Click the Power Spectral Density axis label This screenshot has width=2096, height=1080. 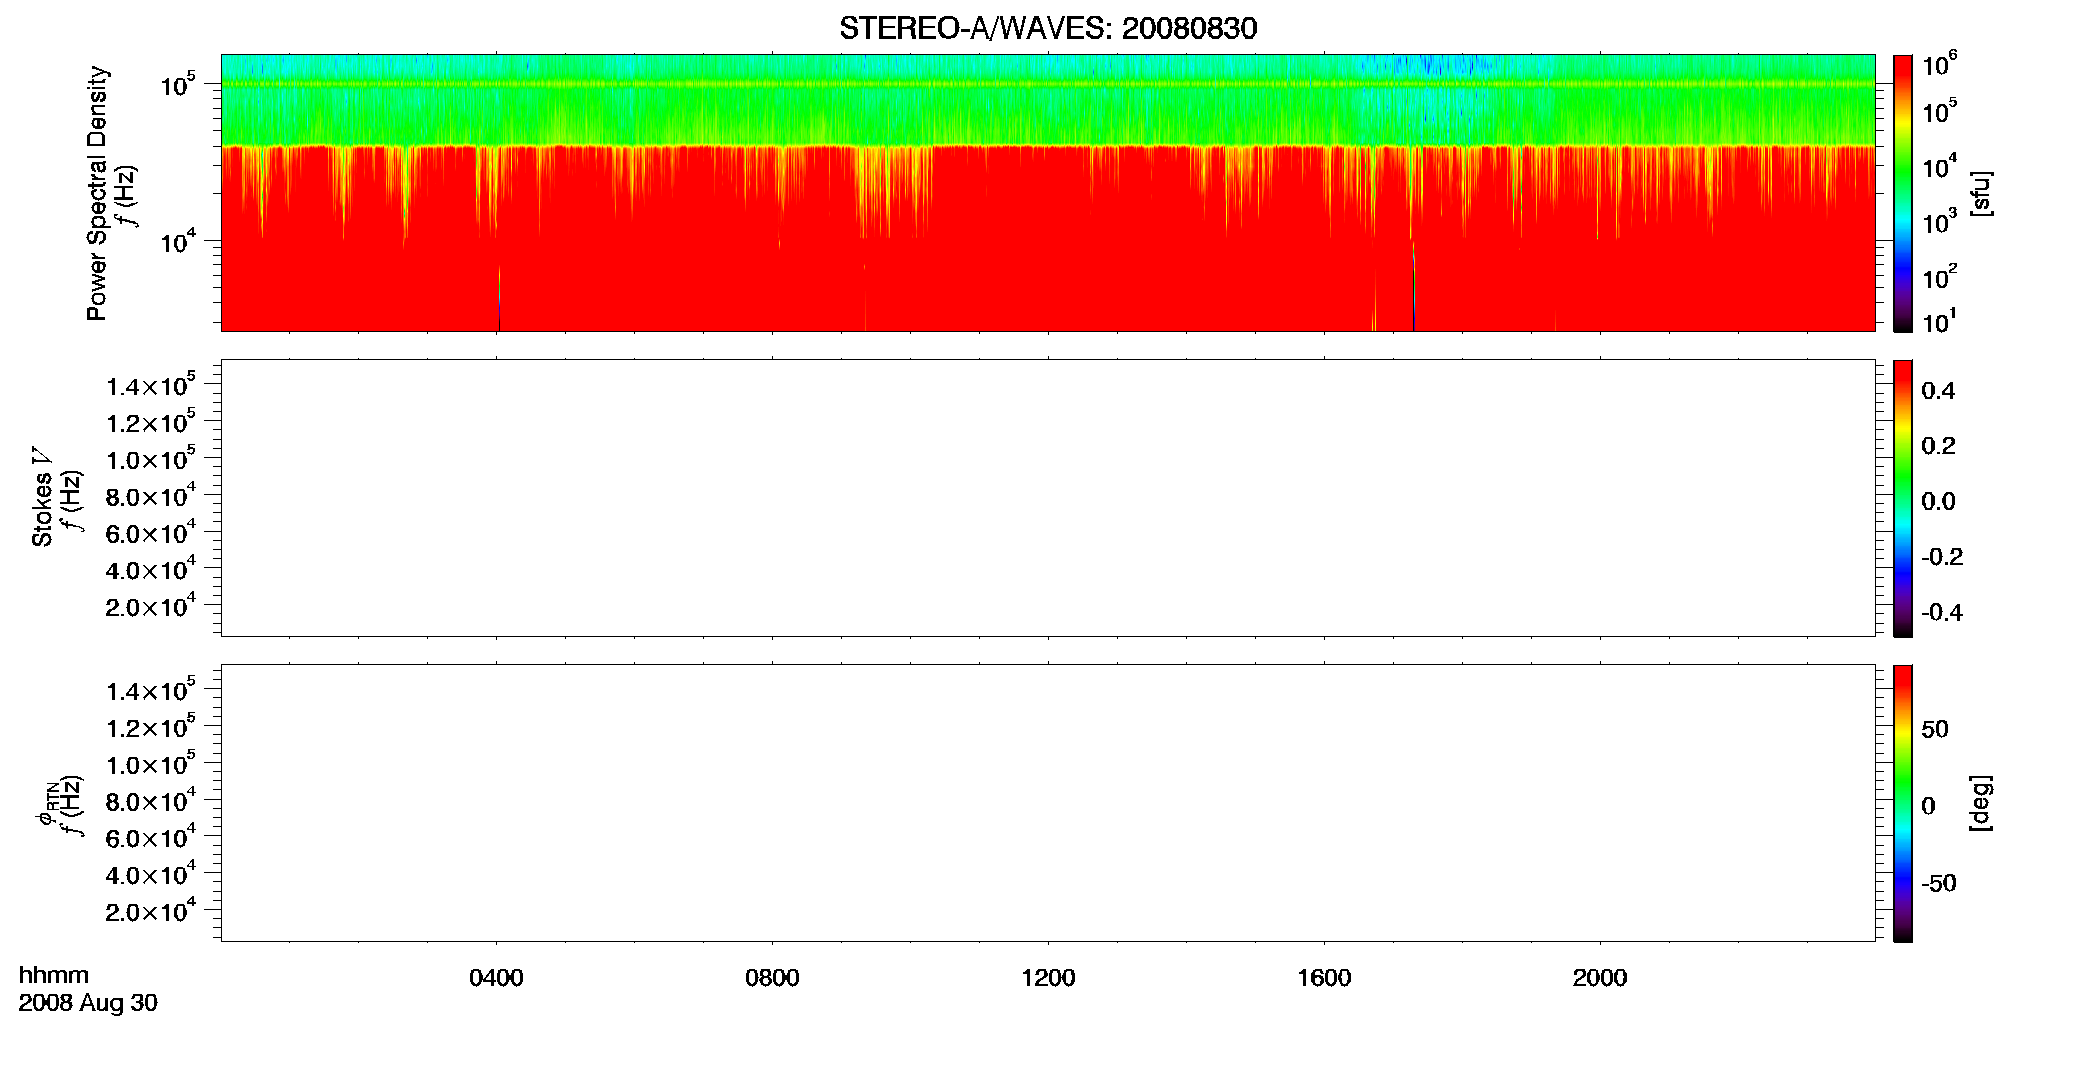97,193
